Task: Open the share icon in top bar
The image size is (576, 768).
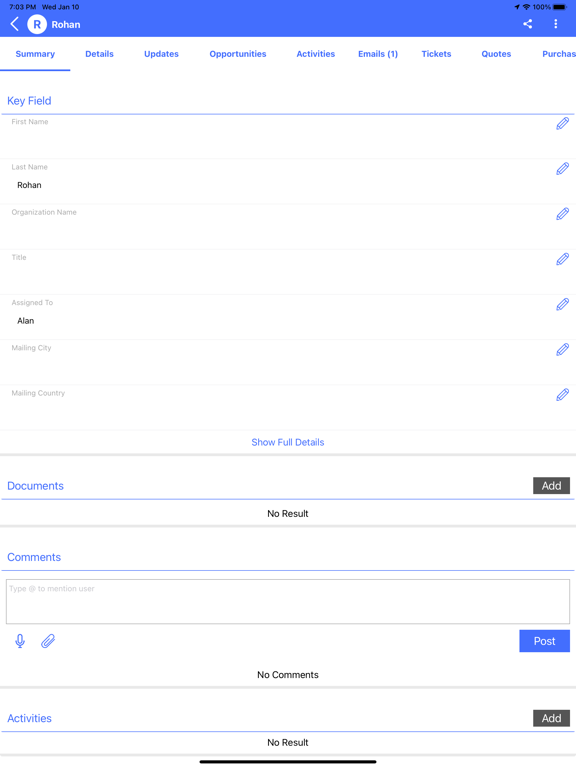Action: click(528, 24)
